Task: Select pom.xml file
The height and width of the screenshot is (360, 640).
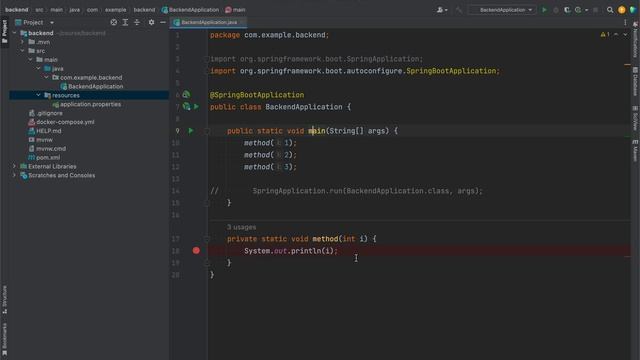Action: (44, 158)
